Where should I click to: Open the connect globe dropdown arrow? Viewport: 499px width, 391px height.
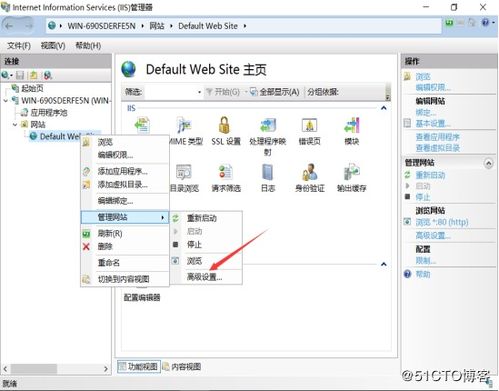point(11,76)
